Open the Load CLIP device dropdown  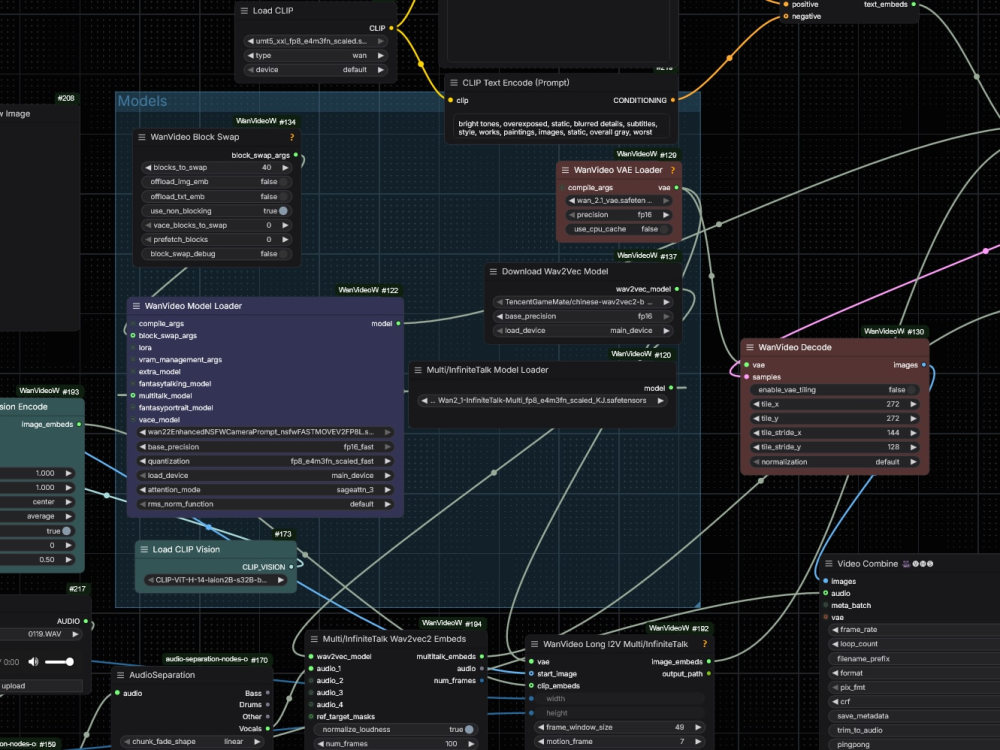tap(316, 70)
